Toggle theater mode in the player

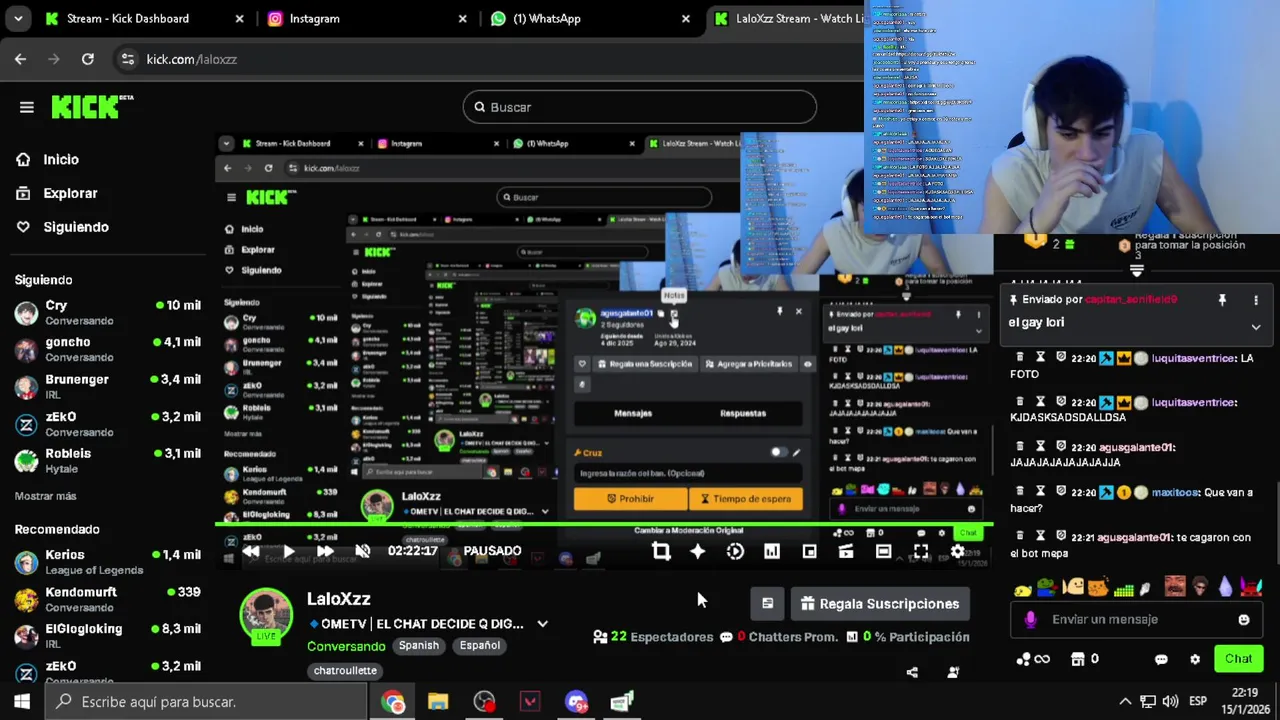click(883, 551)
